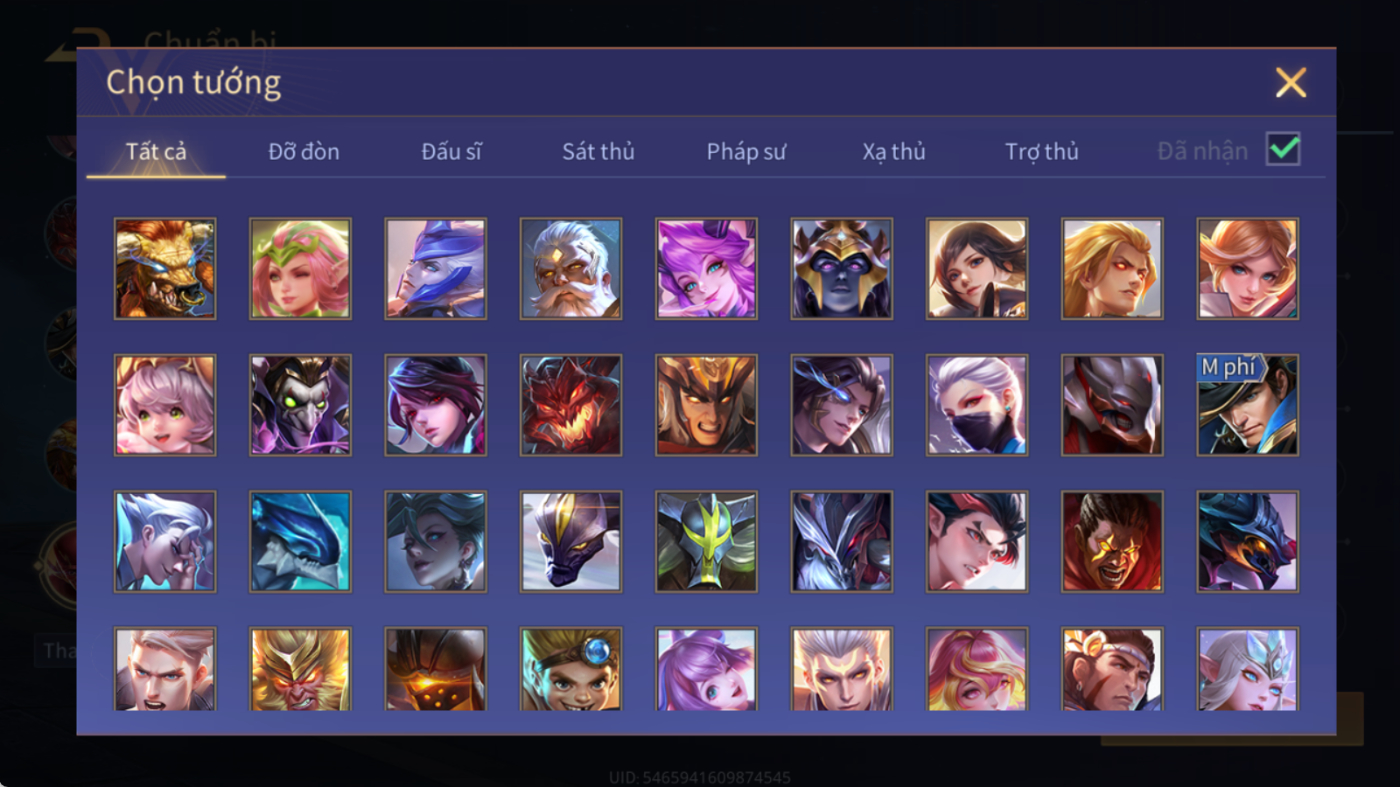Screen dimensions: 1400x787
Task: Select the golden monkey king hero
Action: click(300, 669)
